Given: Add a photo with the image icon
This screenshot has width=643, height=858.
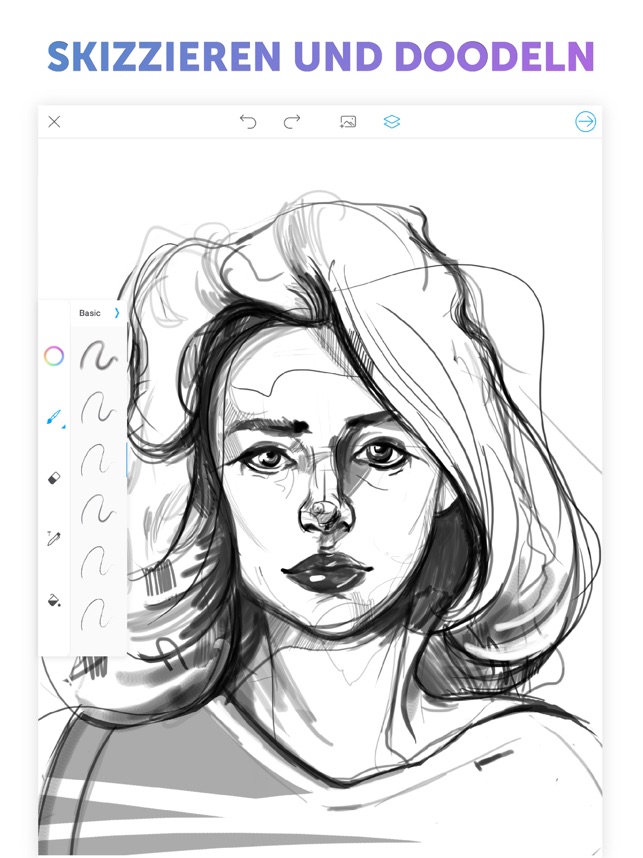Looking at the screenshot, I should [x=348, y=121].
